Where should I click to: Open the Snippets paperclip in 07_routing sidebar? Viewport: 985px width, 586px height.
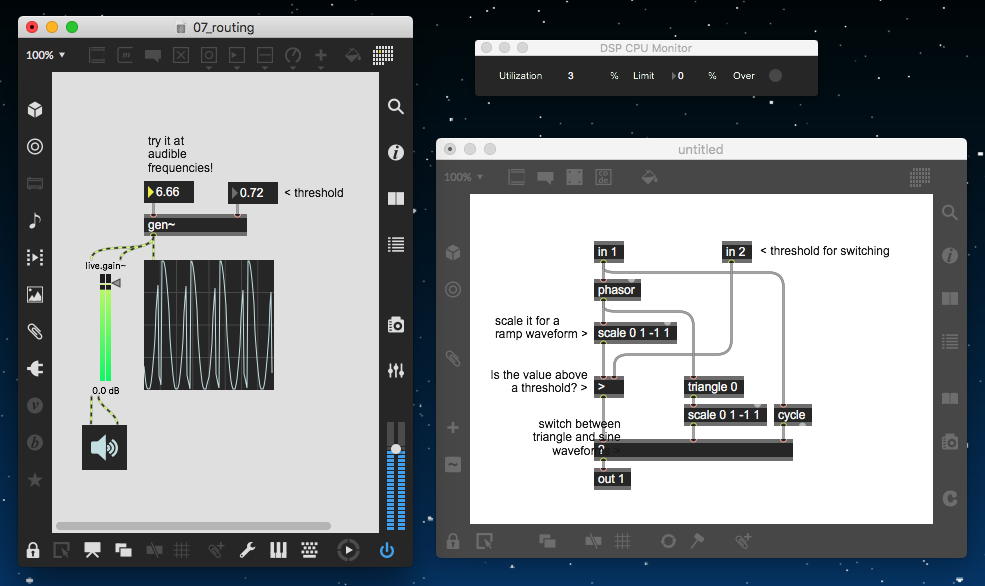click(x=35, y=331)
